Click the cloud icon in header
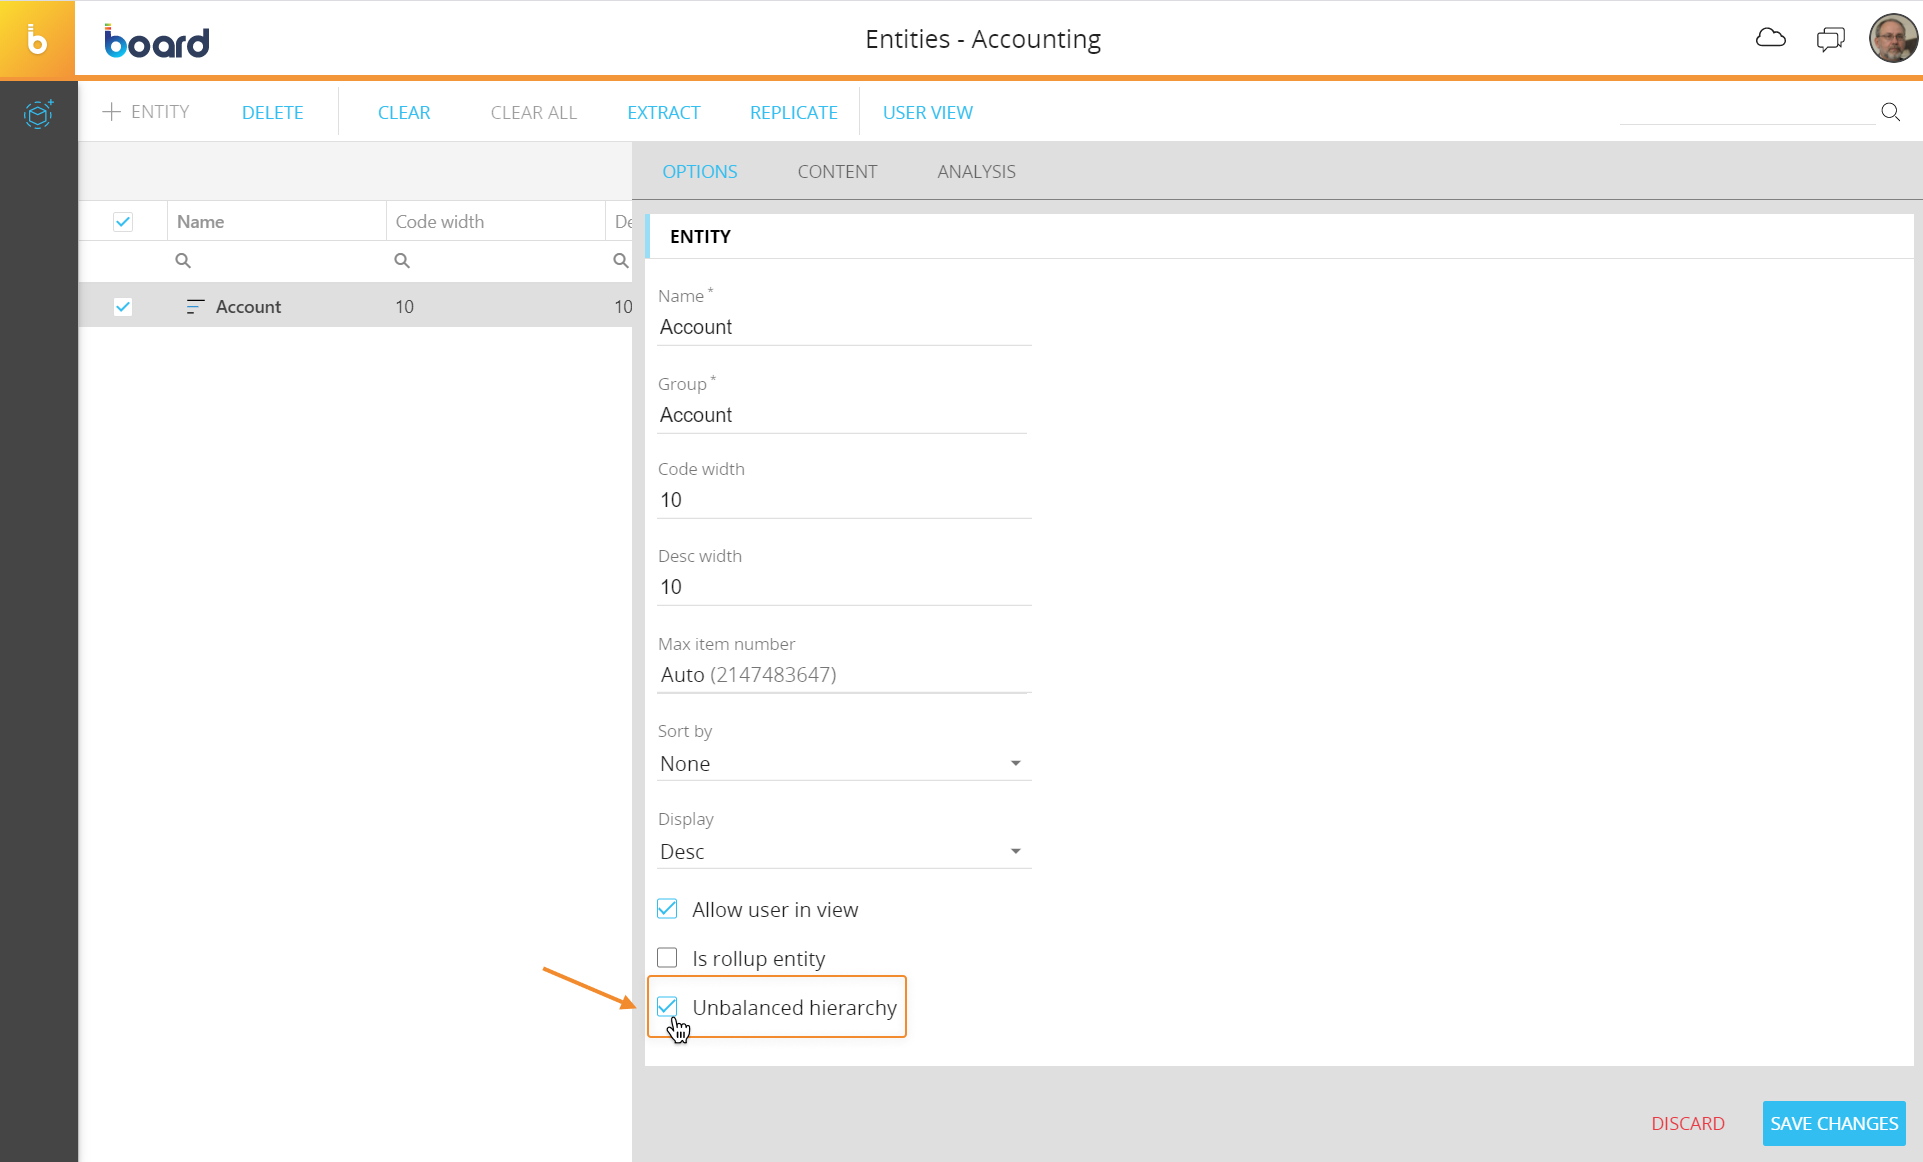This screenshot has width=1923, height=1162. (1770, 38)
